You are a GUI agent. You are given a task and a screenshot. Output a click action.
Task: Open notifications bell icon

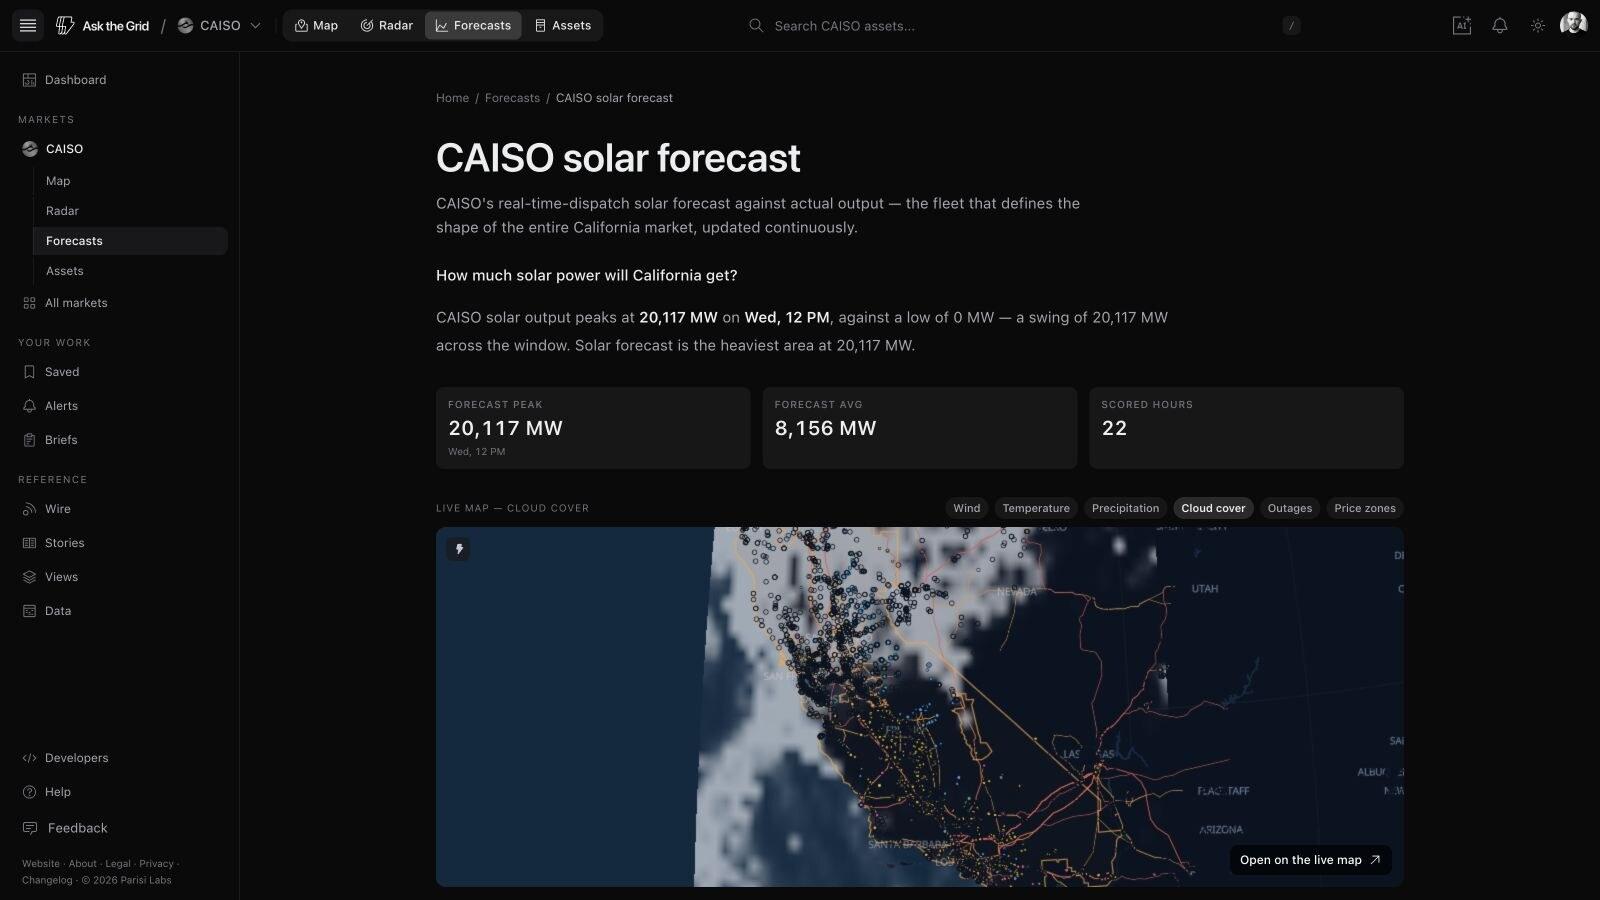tap(1500, 26)
